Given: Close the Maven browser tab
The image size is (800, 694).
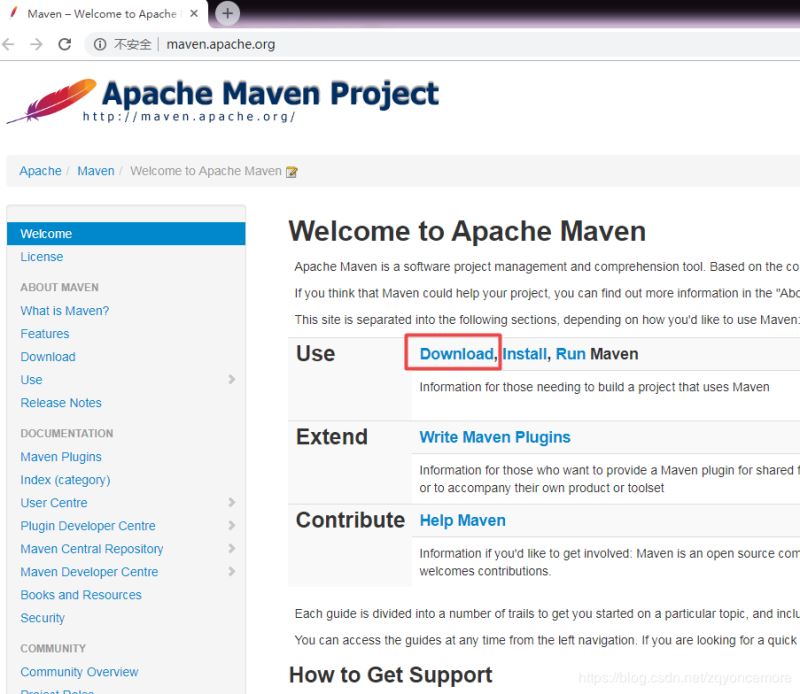Looking at the screenshot, I should click(194, 14).
